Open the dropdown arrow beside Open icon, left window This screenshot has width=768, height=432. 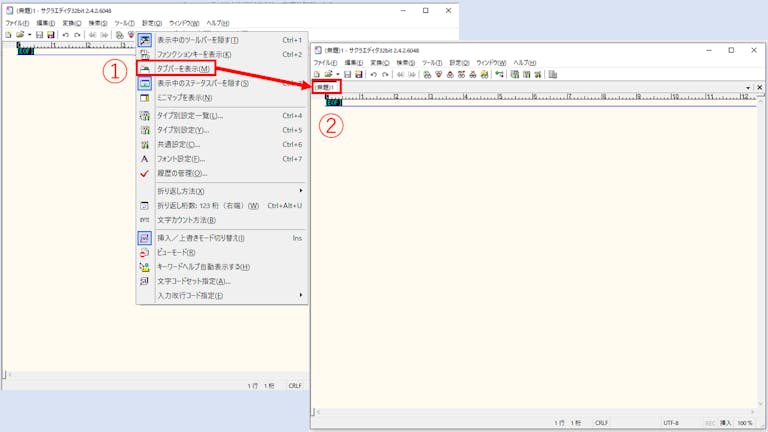pos(29,35)
